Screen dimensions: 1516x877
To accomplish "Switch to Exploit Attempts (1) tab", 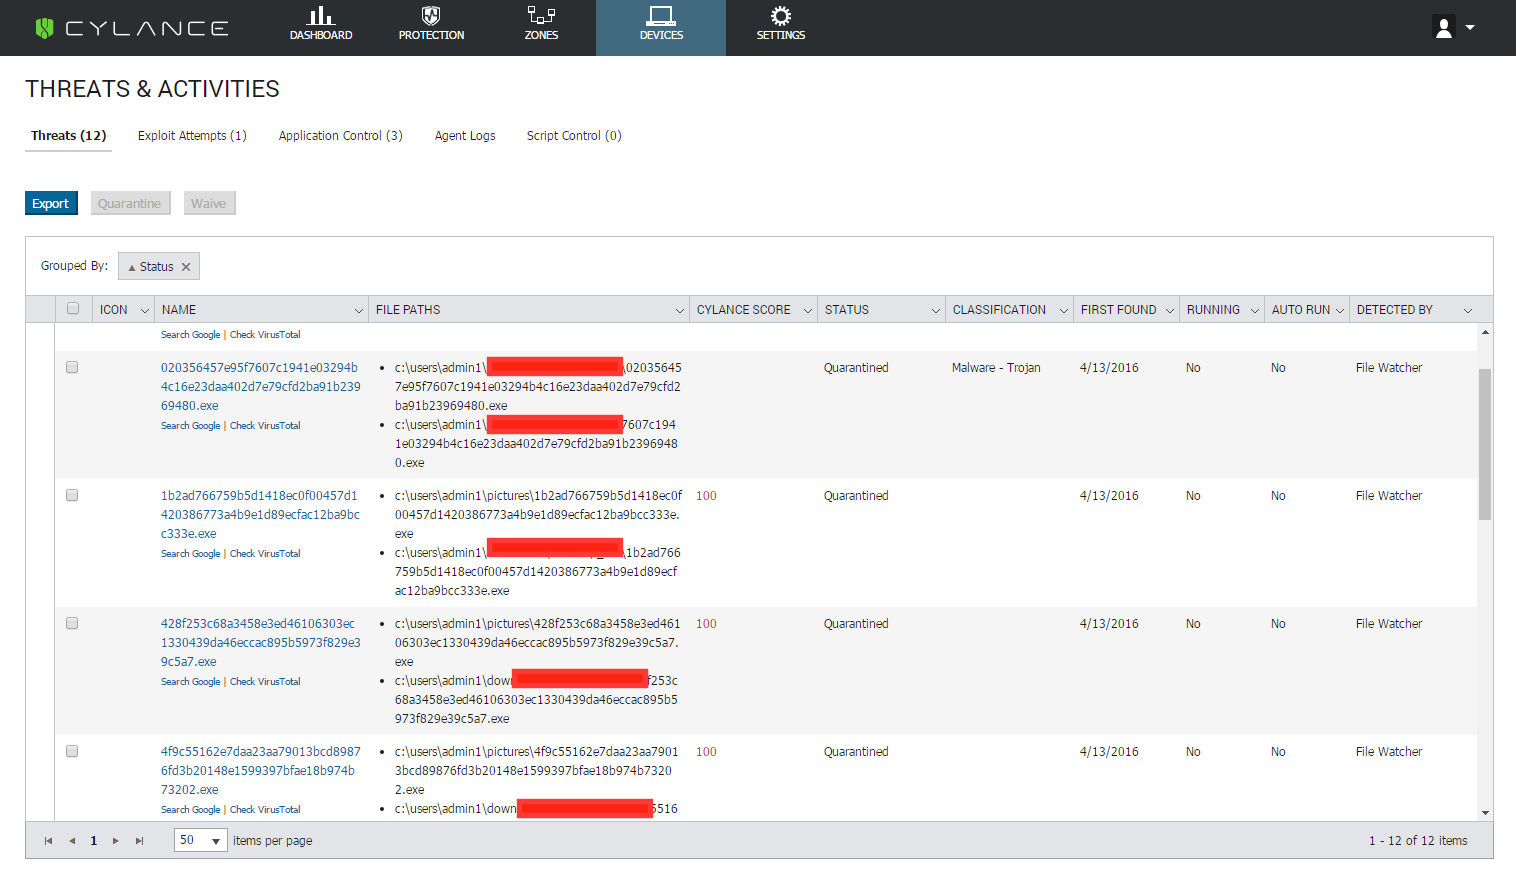I will tap(192, 136).
